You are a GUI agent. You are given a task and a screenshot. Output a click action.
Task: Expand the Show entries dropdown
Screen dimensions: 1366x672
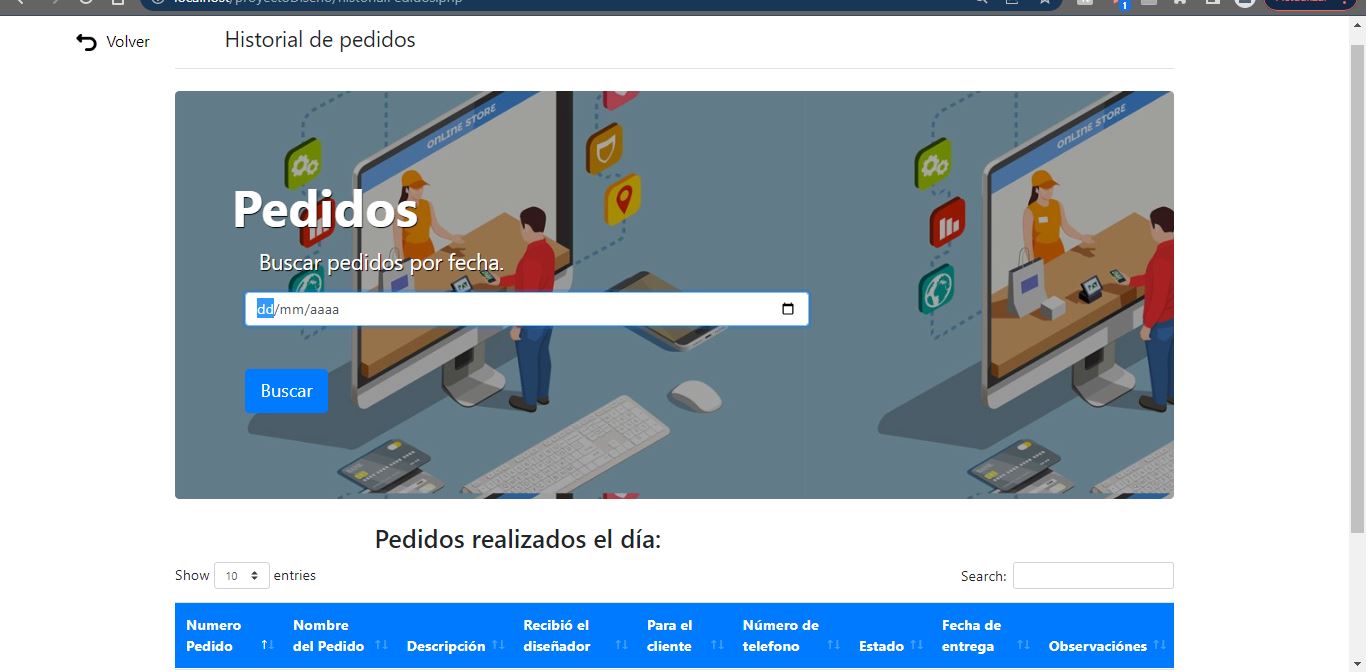click(242, 576)
